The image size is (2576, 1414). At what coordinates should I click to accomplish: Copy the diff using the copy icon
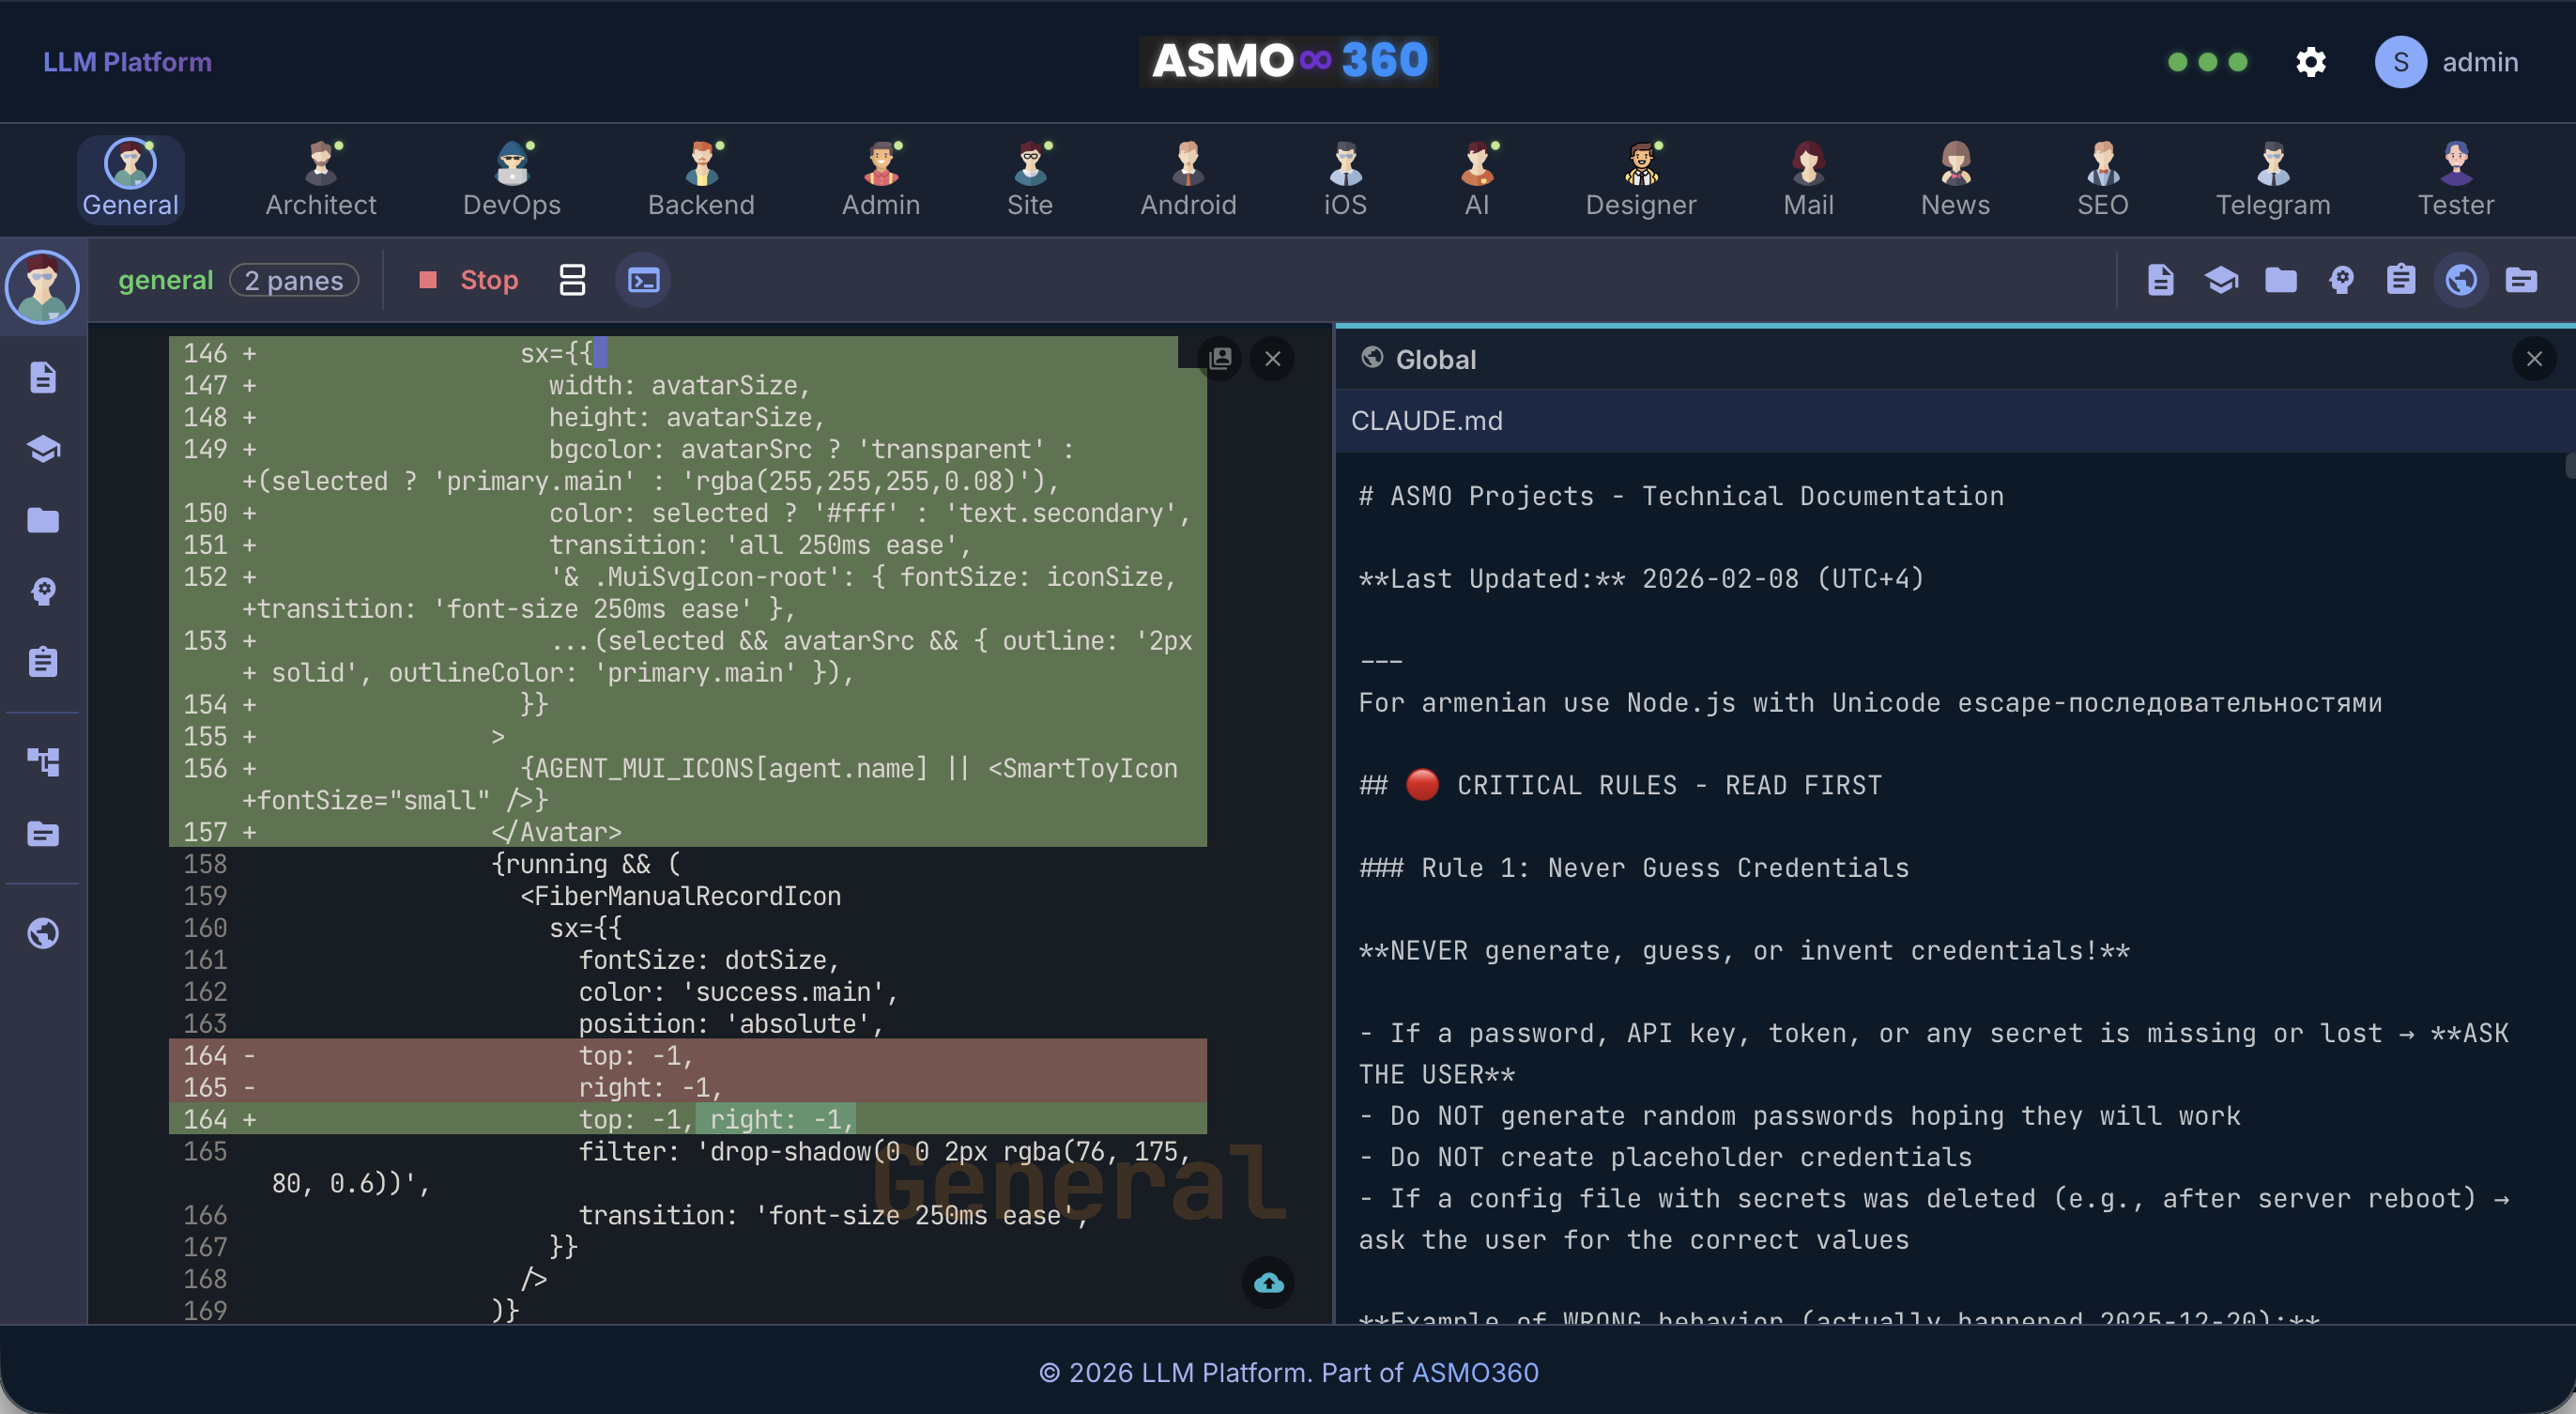[1221, 359]
